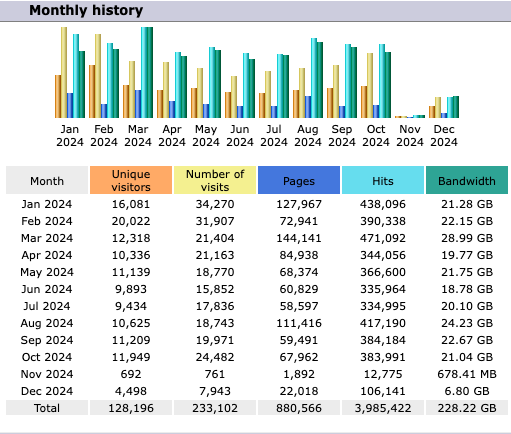Screen dimensions: 511x434
Task: Click the orange bar for February
Action: (92, 91)
